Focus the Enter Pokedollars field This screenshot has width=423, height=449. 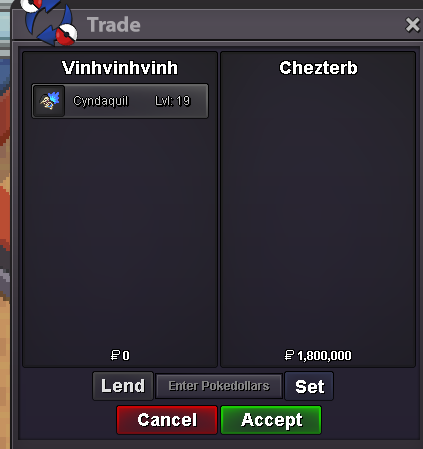219,386
